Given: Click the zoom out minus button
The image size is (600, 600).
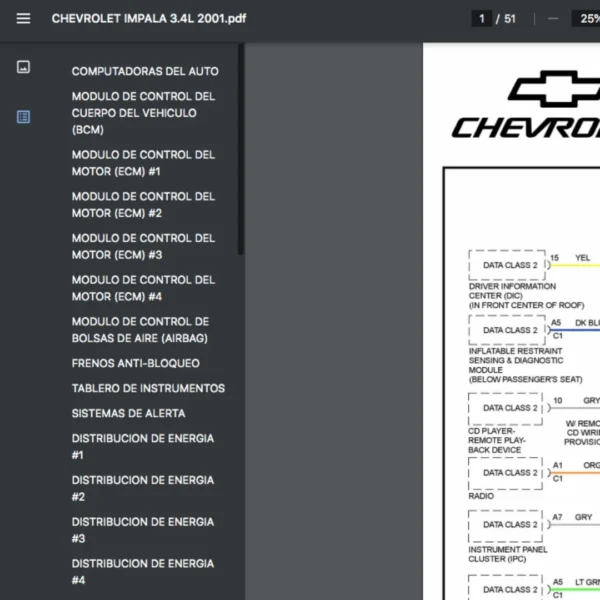Looking at the screenshot, I should click(x=553, y=18).
